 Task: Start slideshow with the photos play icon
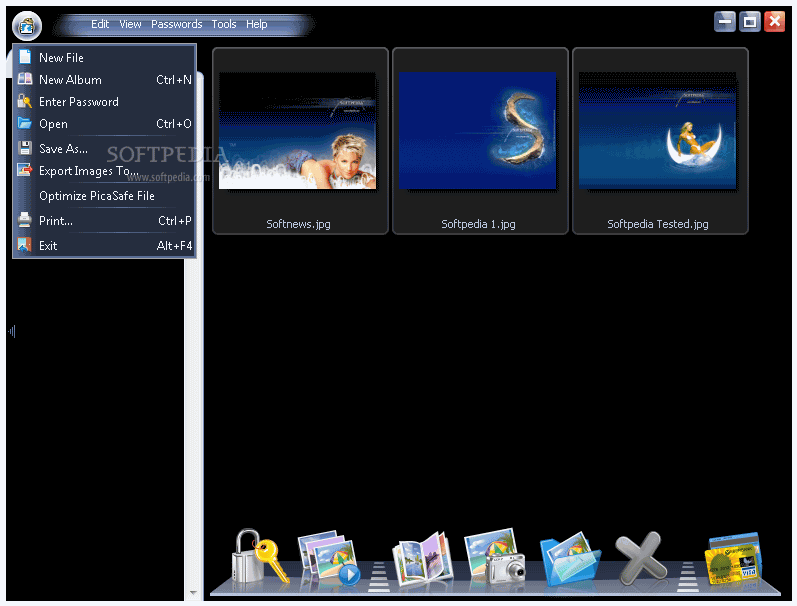pos(328,559)
